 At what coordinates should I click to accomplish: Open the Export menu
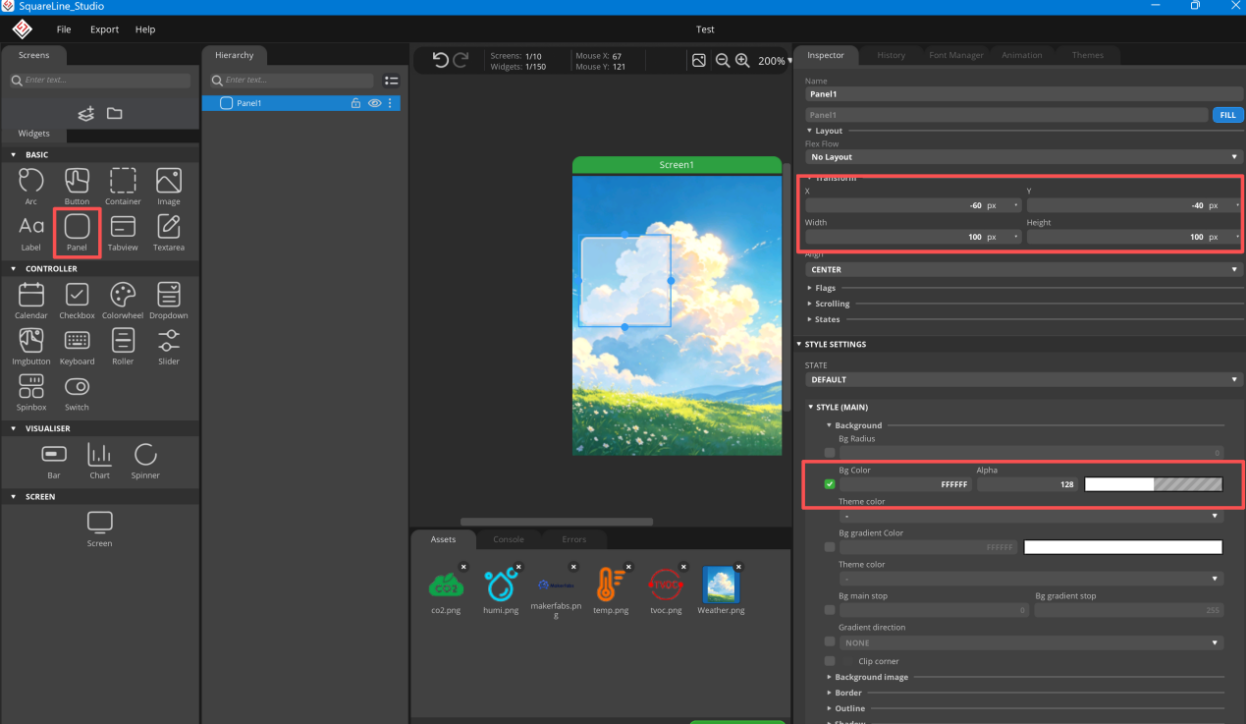[105, 29]
